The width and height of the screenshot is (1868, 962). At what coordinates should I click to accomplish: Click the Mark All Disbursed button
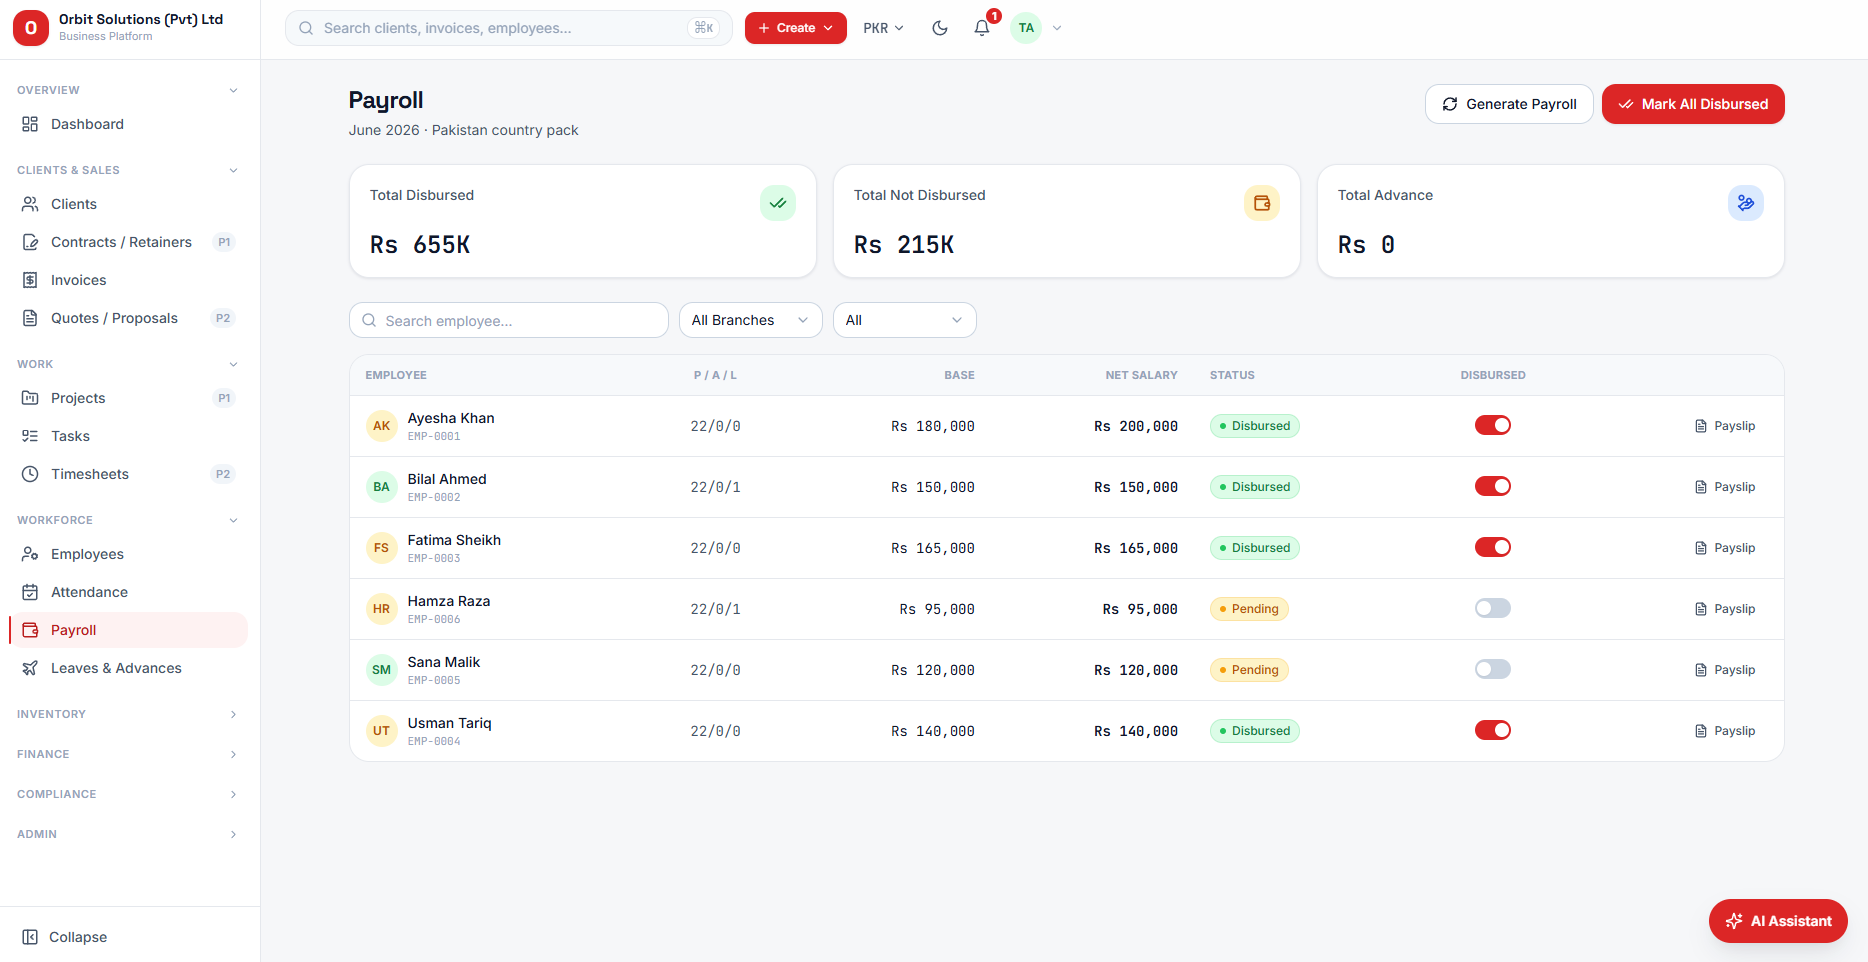click(x=1693, y=104)
